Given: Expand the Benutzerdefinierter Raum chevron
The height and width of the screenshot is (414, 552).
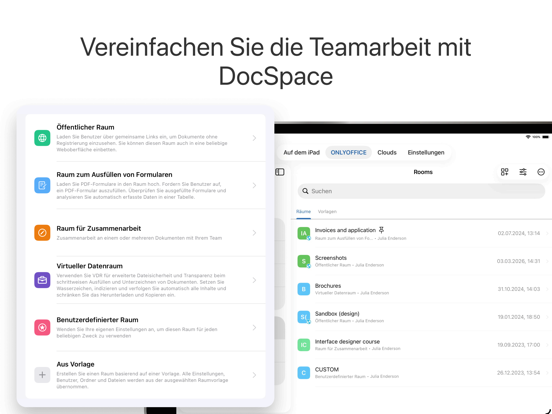Looking at the screenshot, I should 254,327.
